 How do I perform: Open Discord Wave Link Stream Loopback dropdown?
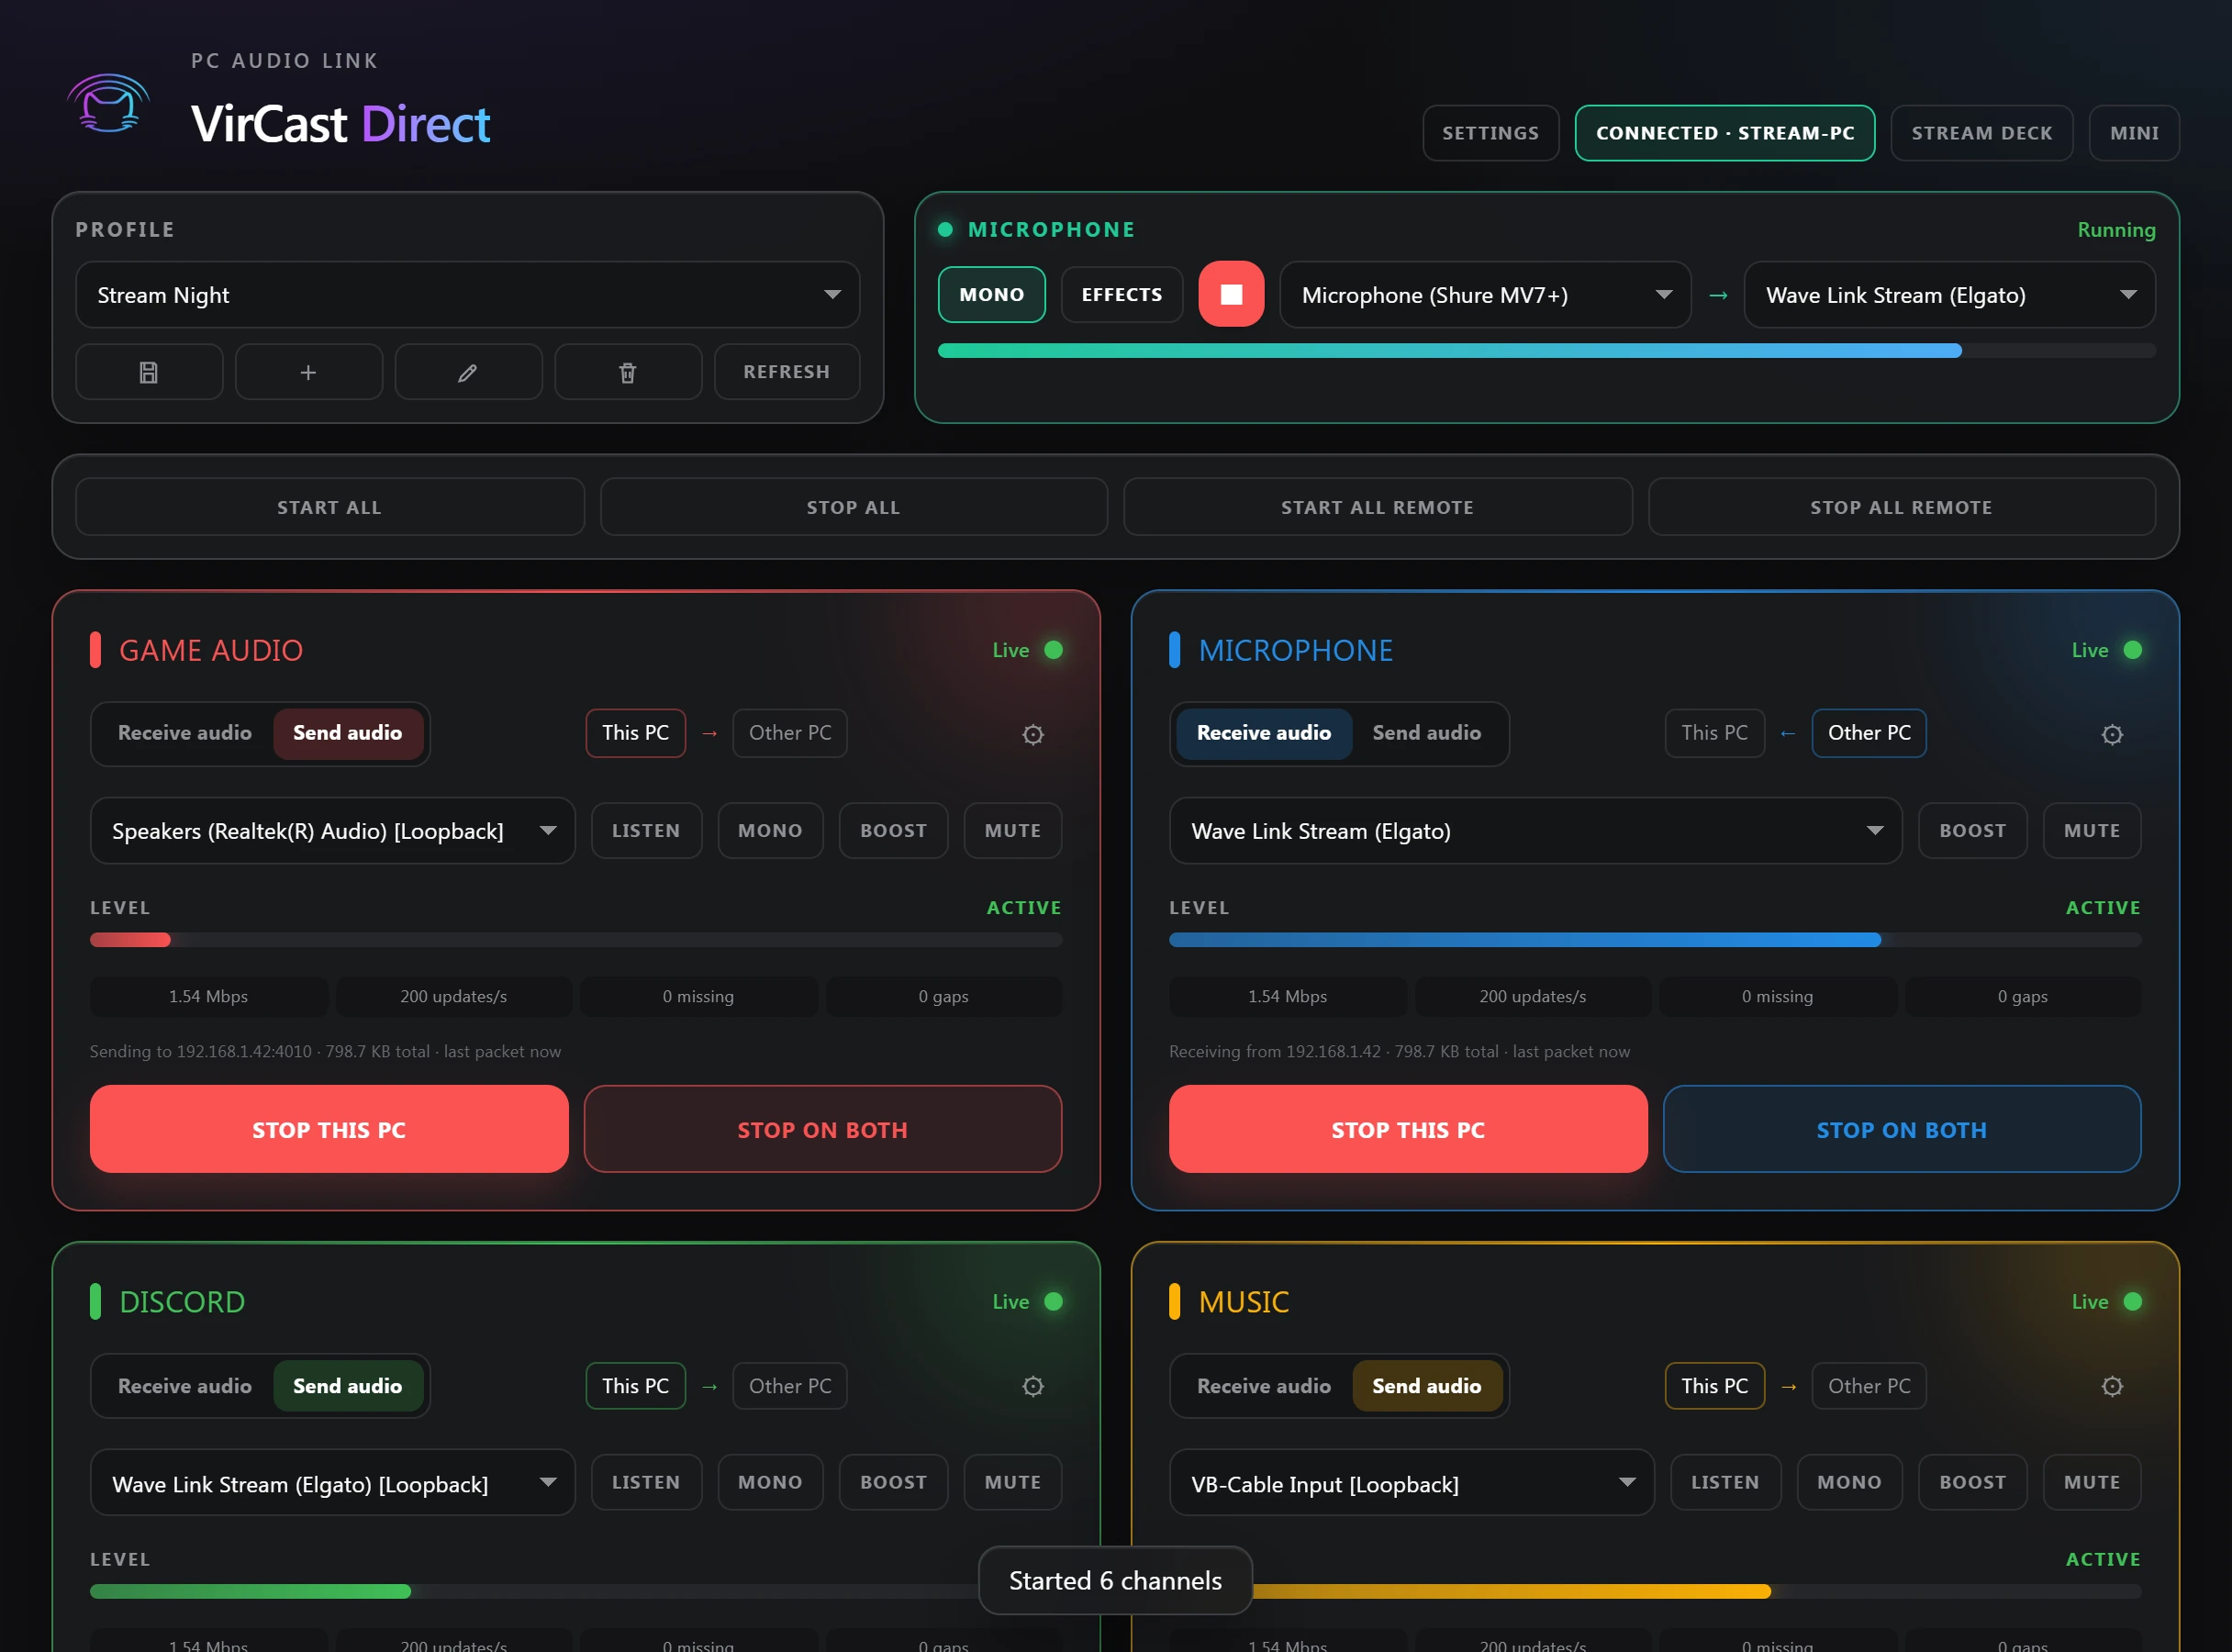pos(333,1482)
